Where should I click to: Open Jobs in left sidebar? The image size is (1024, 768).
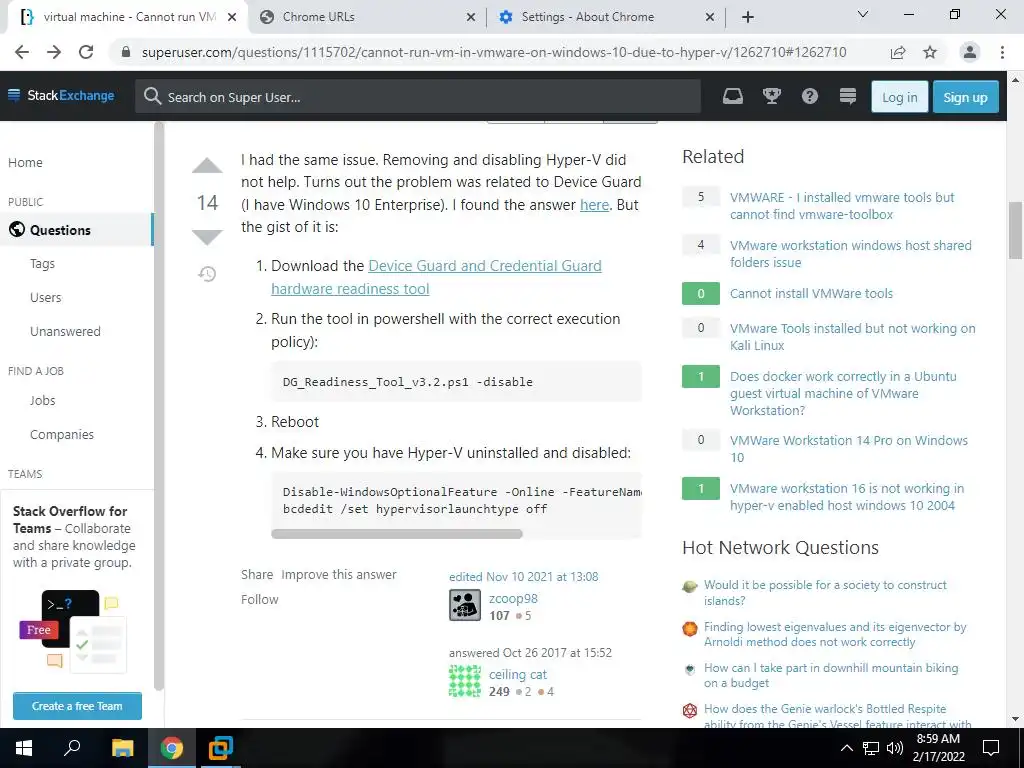tap(42, 401)
